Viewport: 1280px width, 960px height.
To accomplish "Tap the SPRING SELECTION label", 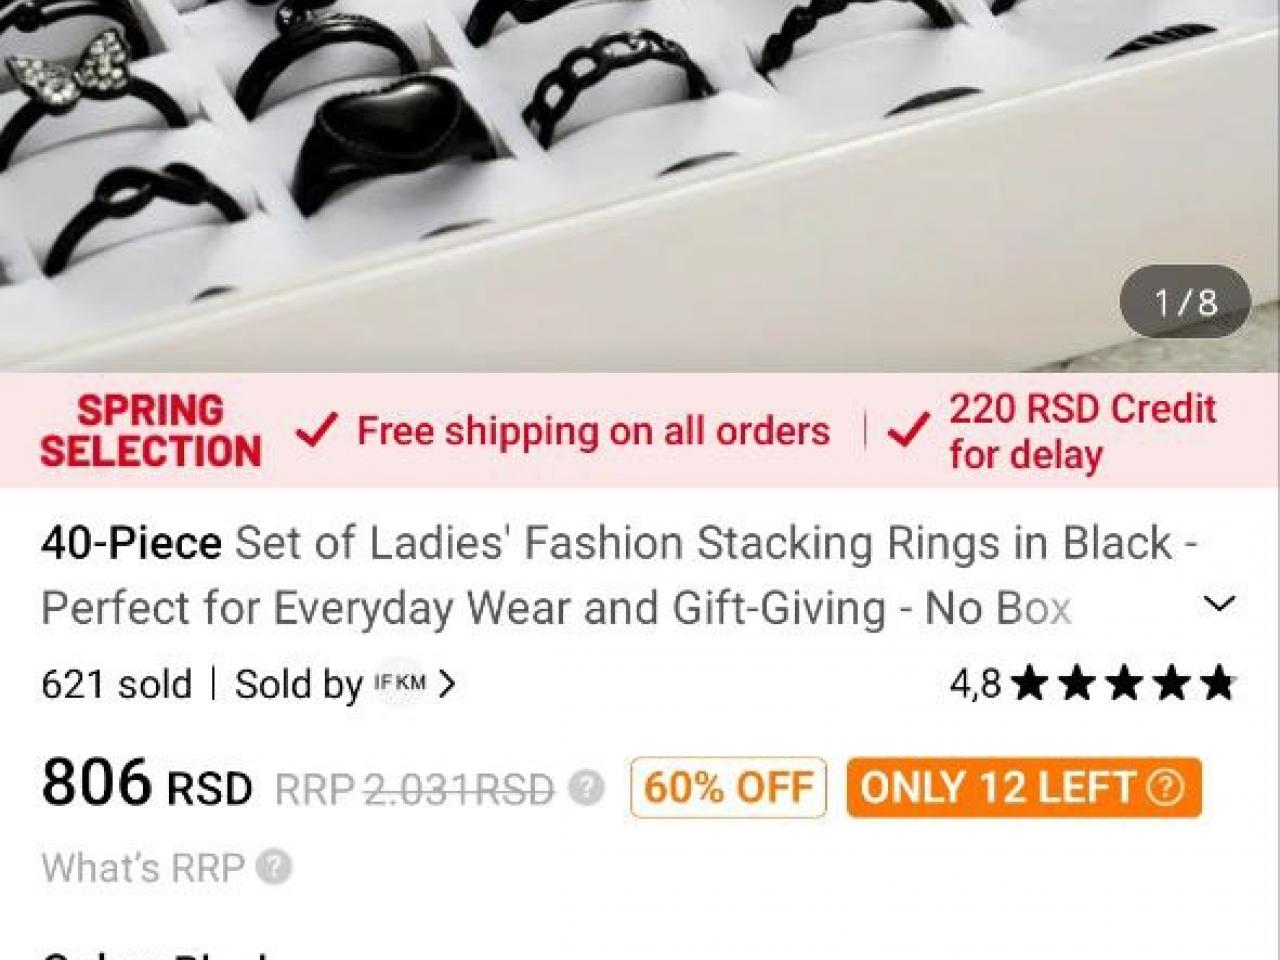I will point(151,431).
